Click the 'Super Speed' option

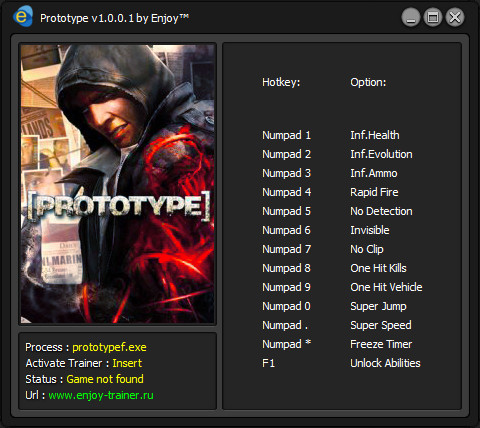(x=381, y=325)
